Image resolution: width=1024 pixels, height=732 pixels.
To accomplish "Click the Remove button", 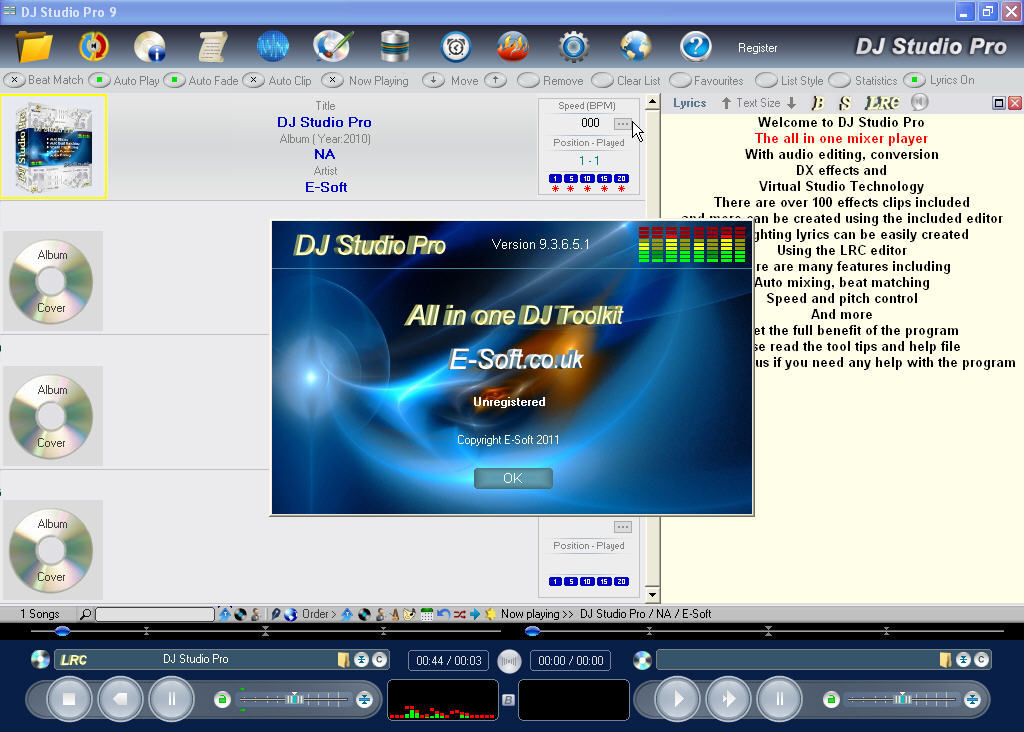I will [x=528, y=80].
